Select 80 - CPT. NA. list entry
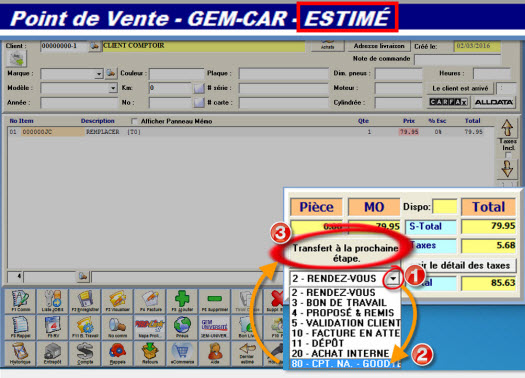This screenshot has height=378, width=525. coord(345,363)
